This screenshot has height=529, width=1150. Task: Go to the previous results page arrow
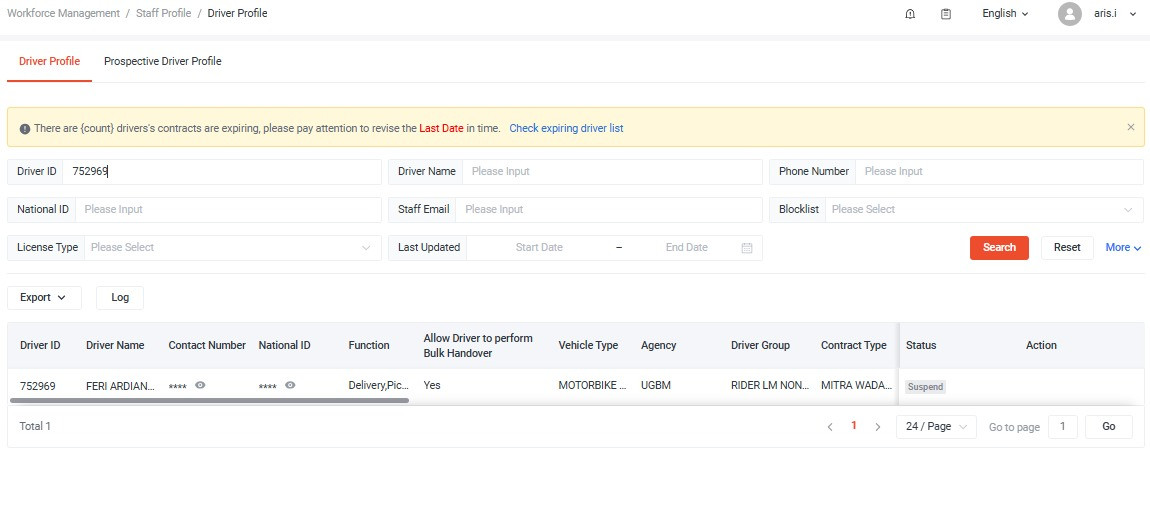tap(830, 427)
